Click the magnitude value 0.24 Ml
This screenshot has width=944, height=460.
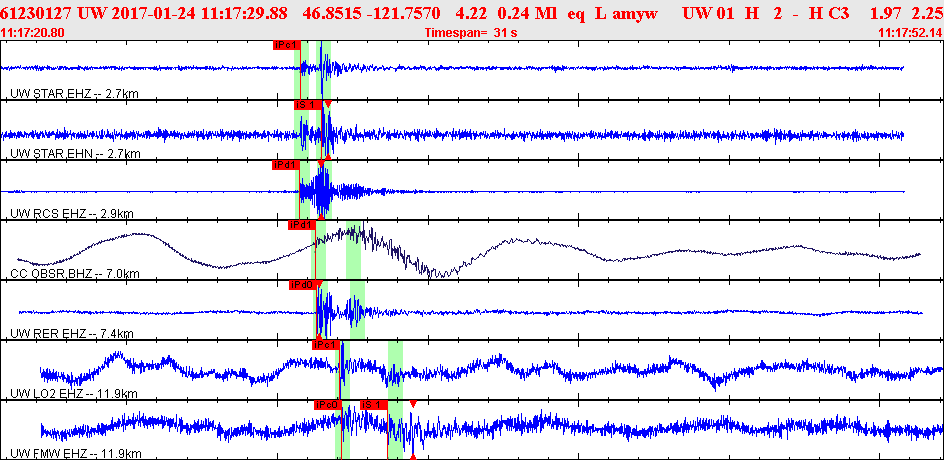click(x=529, y=13)
